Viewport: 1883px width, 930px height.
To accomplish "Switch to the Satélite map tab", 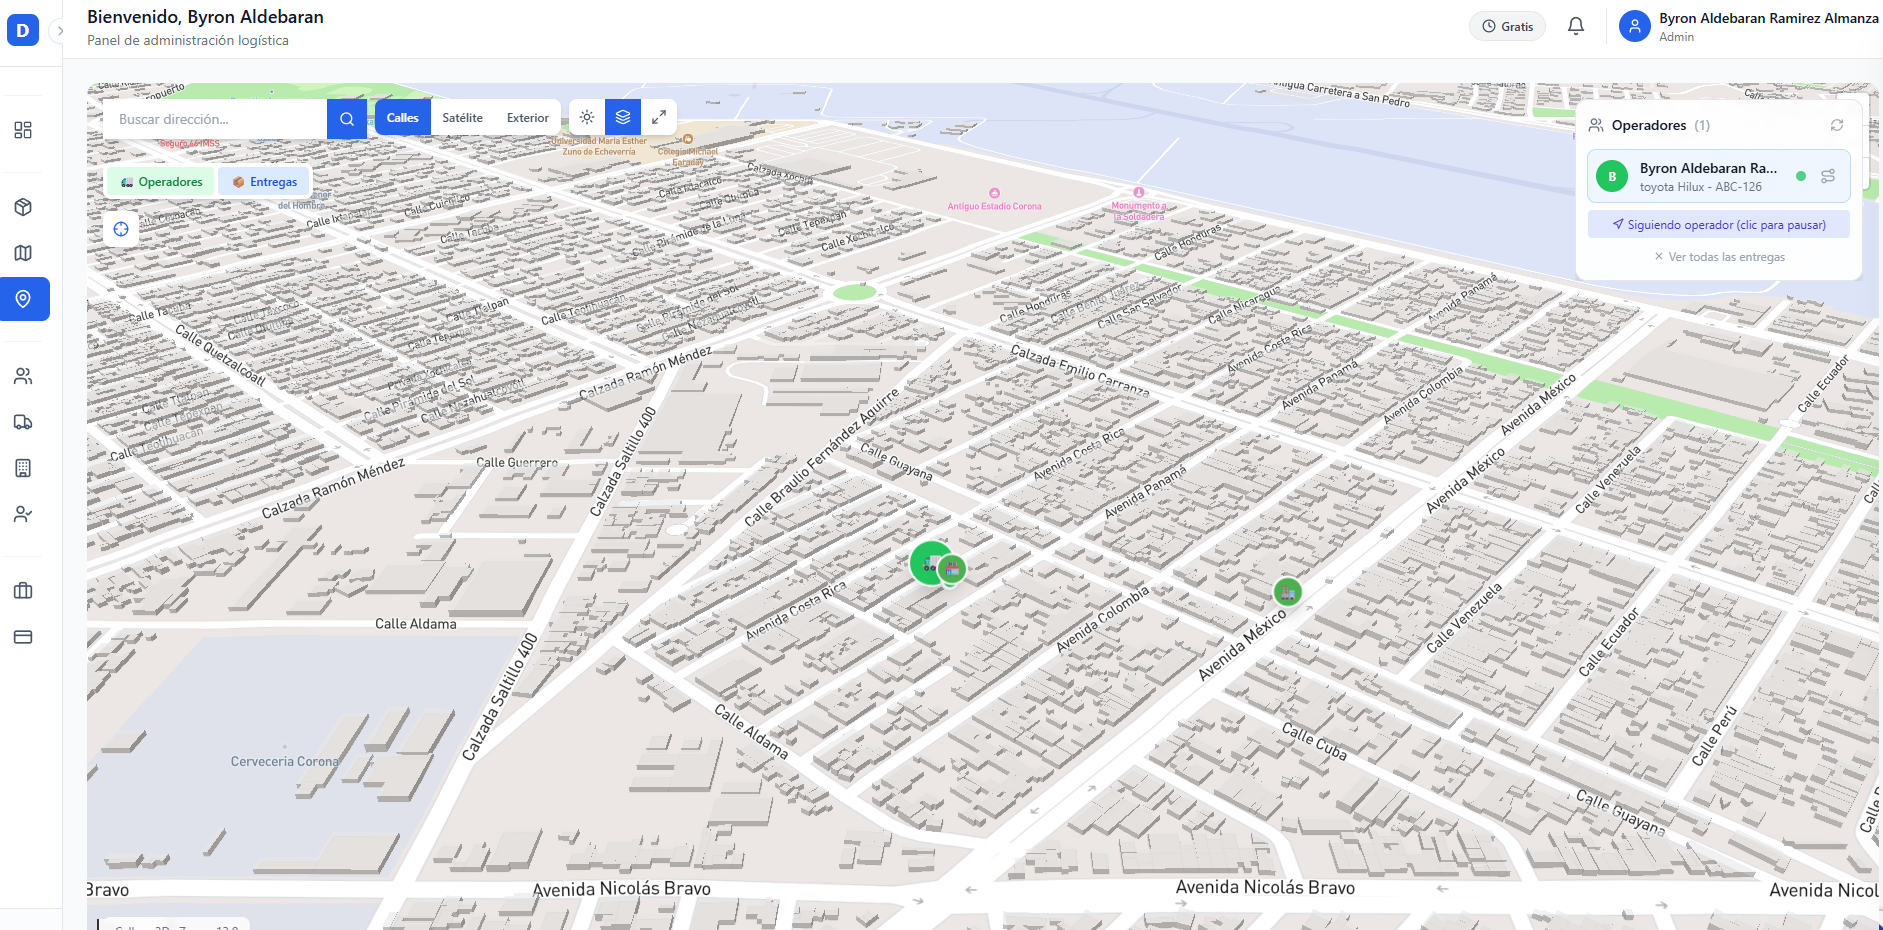I will coord(462,118).
